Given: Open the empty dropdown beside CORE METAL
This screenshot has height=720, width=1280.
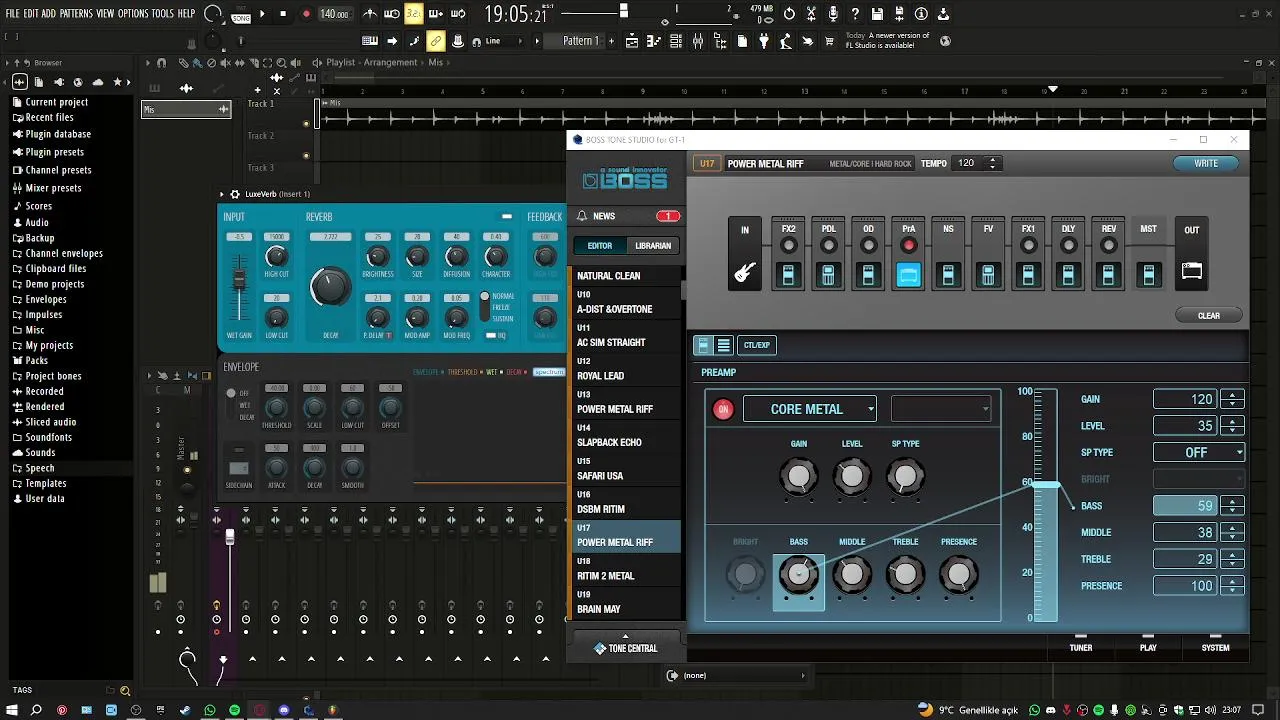Looking at the screenshot, I should 940,409.
